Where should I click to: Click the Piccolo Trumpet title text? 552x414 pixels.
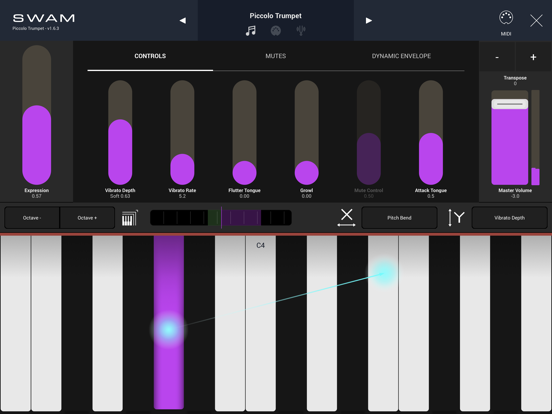click(276, 16)
